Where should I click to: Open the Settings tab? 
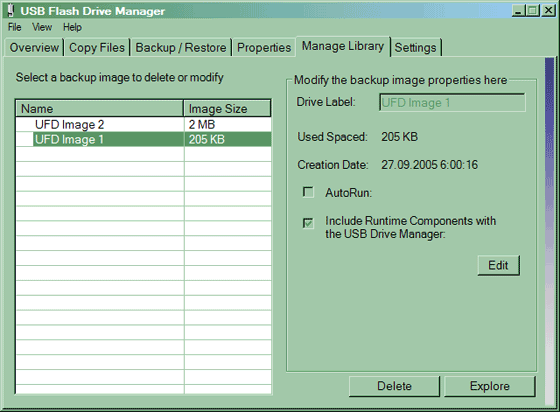point(416,47)
